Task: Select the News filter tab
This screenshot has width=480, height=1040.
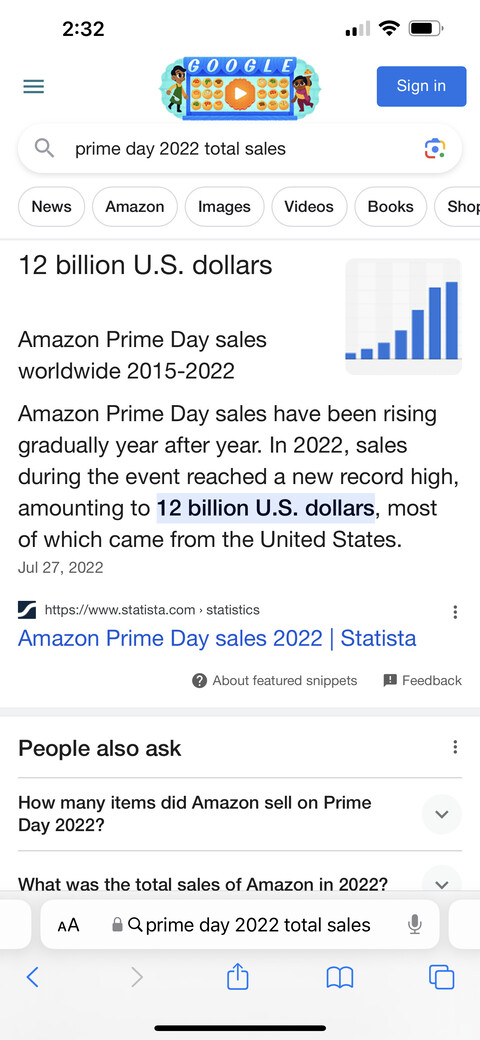Action: pyautogui.click(x=52, y=207)
